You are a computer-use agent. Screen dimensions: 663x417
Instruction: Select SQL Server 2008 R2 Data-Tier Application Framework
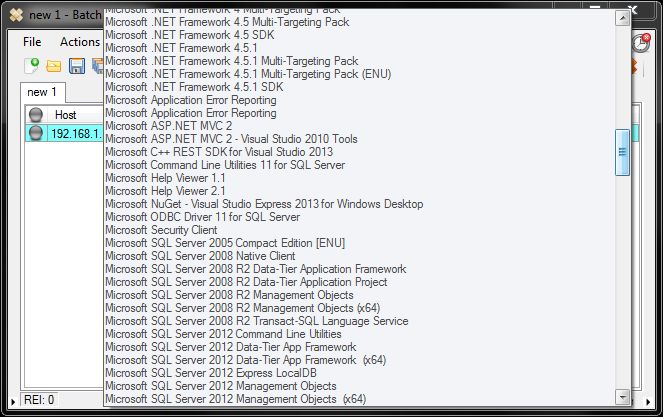pos(256,269)
